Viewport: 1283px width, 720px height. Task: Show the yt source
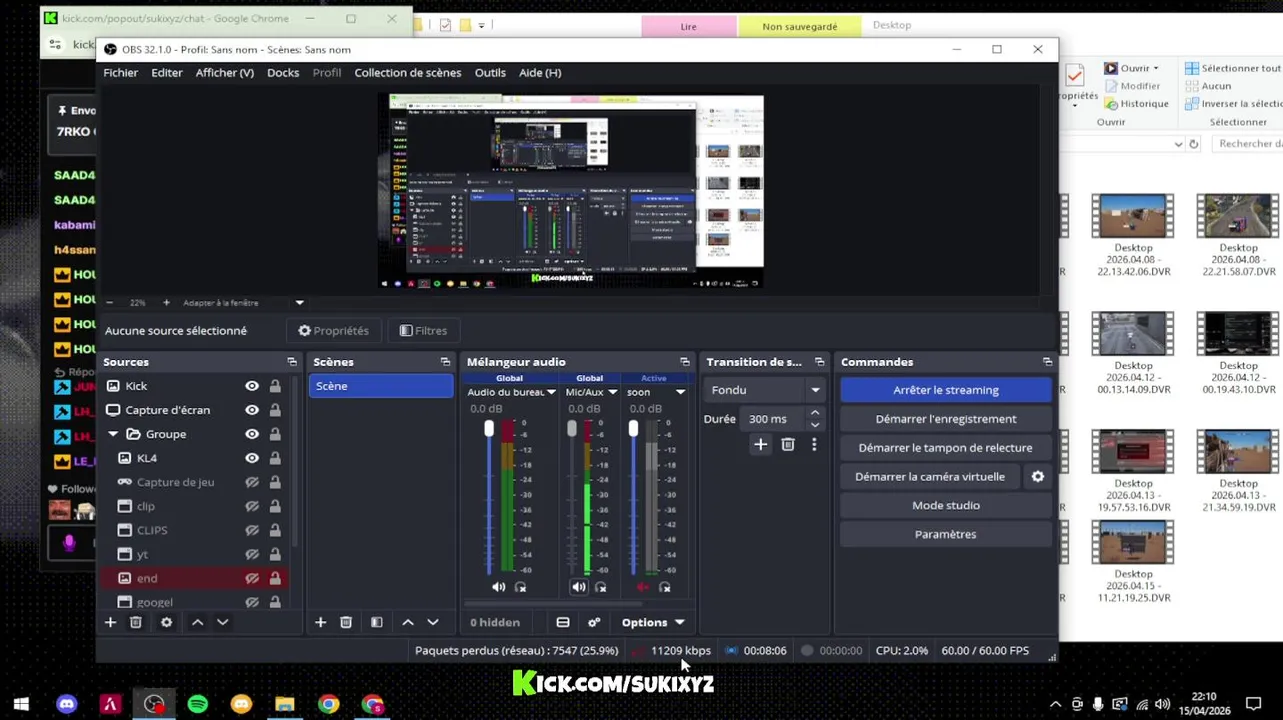[x=252, y=554]
